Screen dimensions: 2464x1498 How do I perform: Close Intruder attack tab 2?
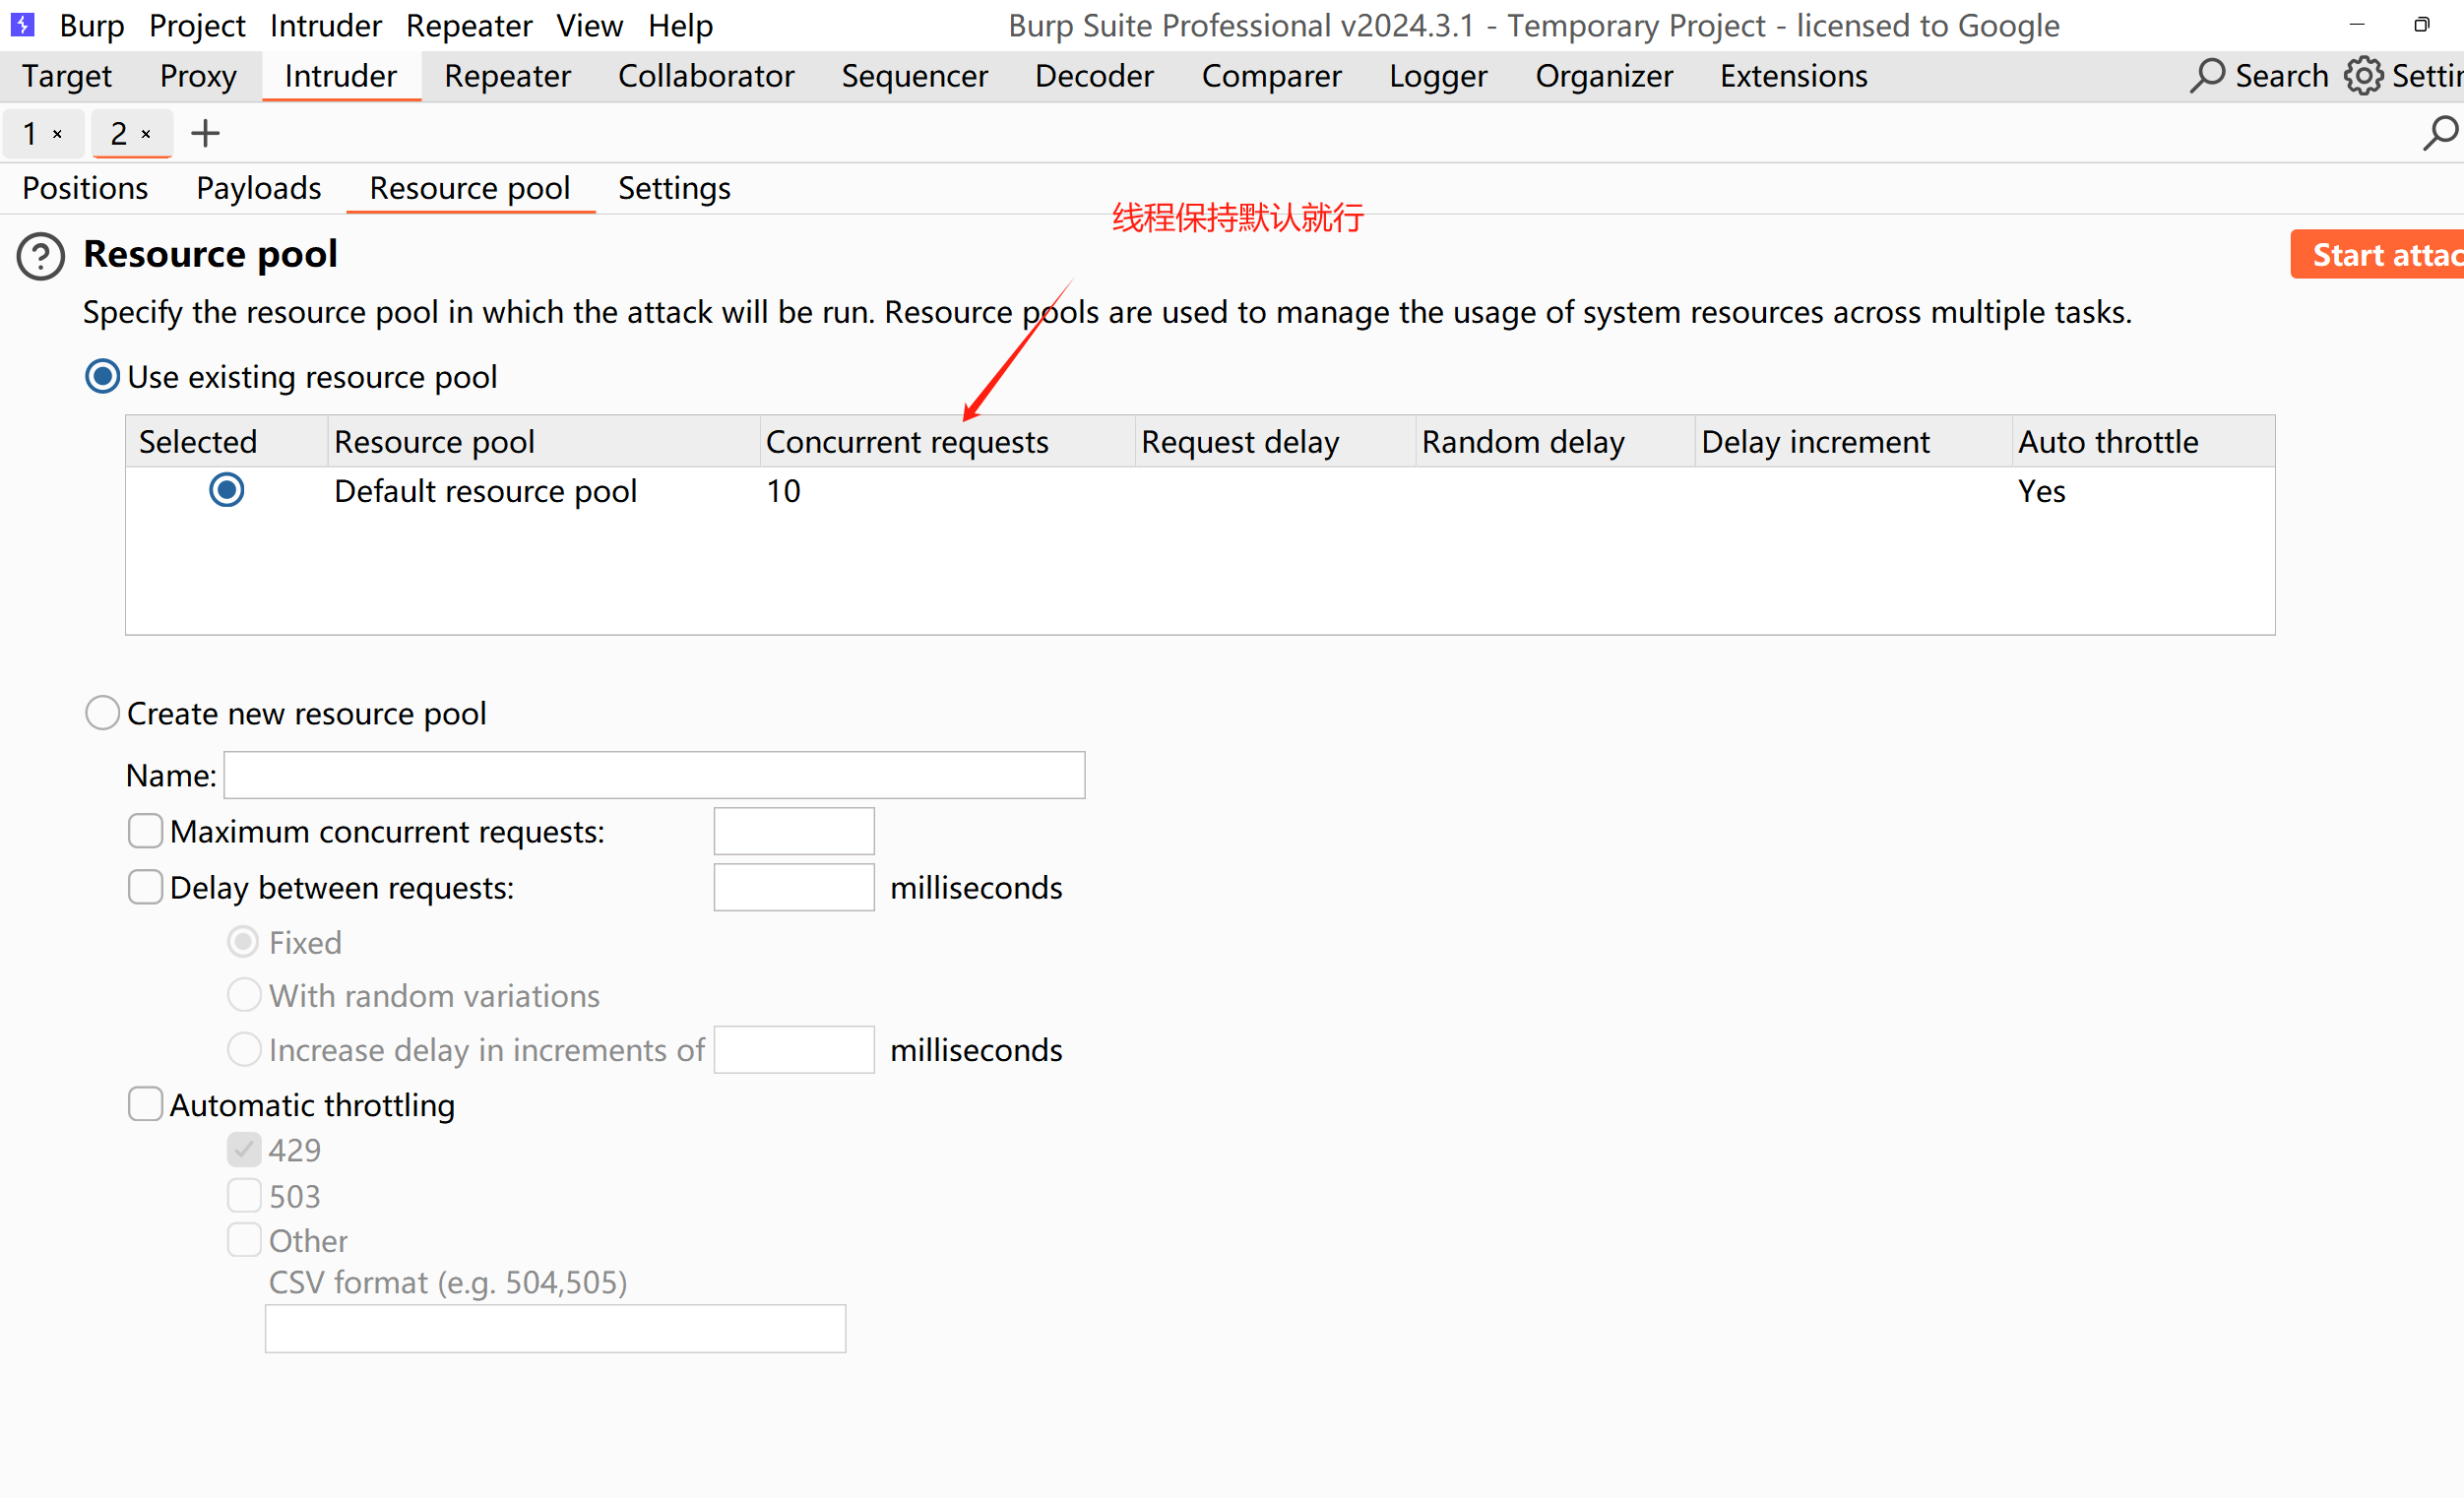(146, 134)
